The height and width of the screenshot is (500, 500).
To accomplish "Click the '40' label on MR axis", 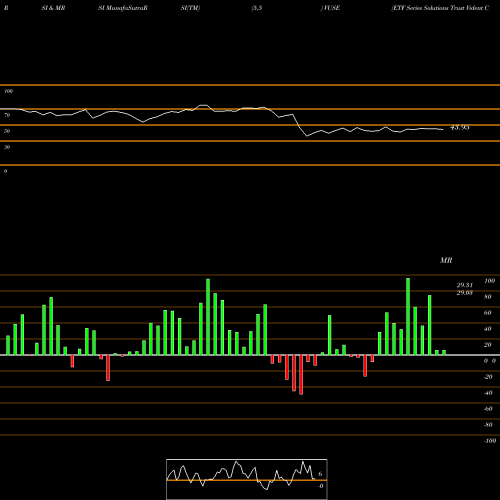I will 488,329.
